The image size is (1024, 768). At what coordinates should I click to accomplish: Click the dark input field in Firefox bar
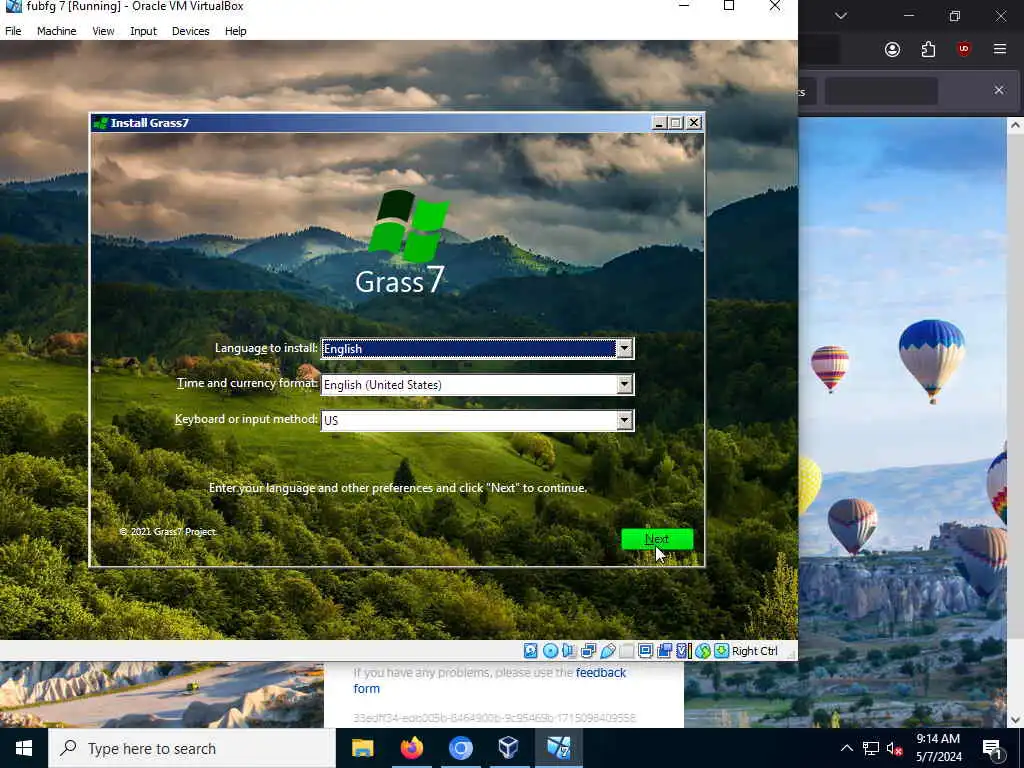point(882,90)
